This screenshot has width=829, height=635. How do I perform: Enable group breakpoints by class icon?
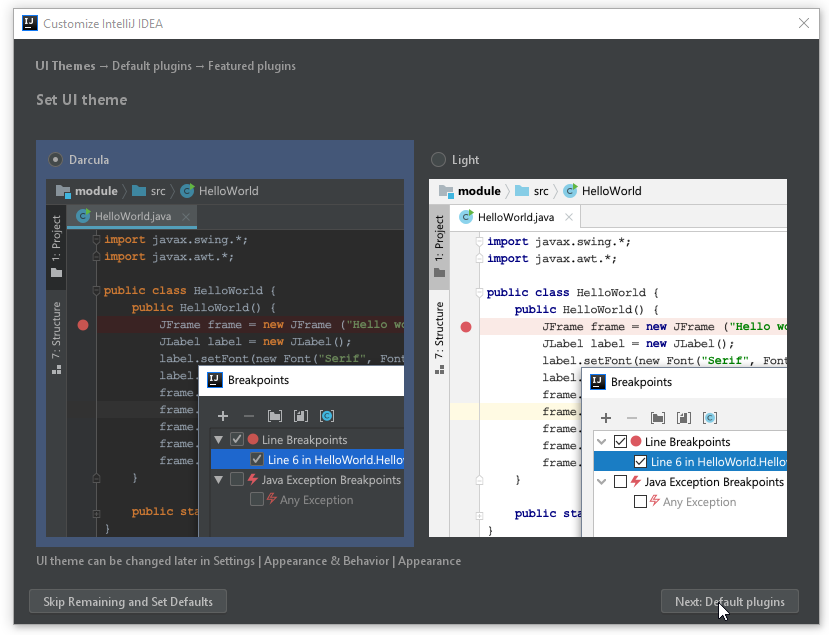(329, 416)
